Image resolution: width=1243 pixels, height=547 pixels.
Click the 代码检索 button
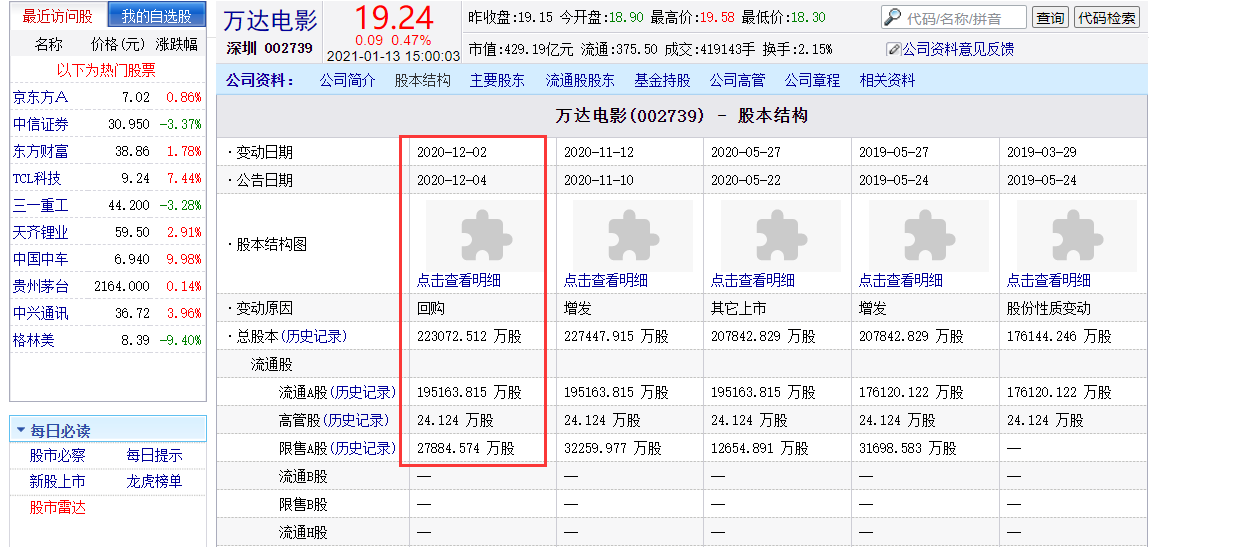click(1105, 18)
